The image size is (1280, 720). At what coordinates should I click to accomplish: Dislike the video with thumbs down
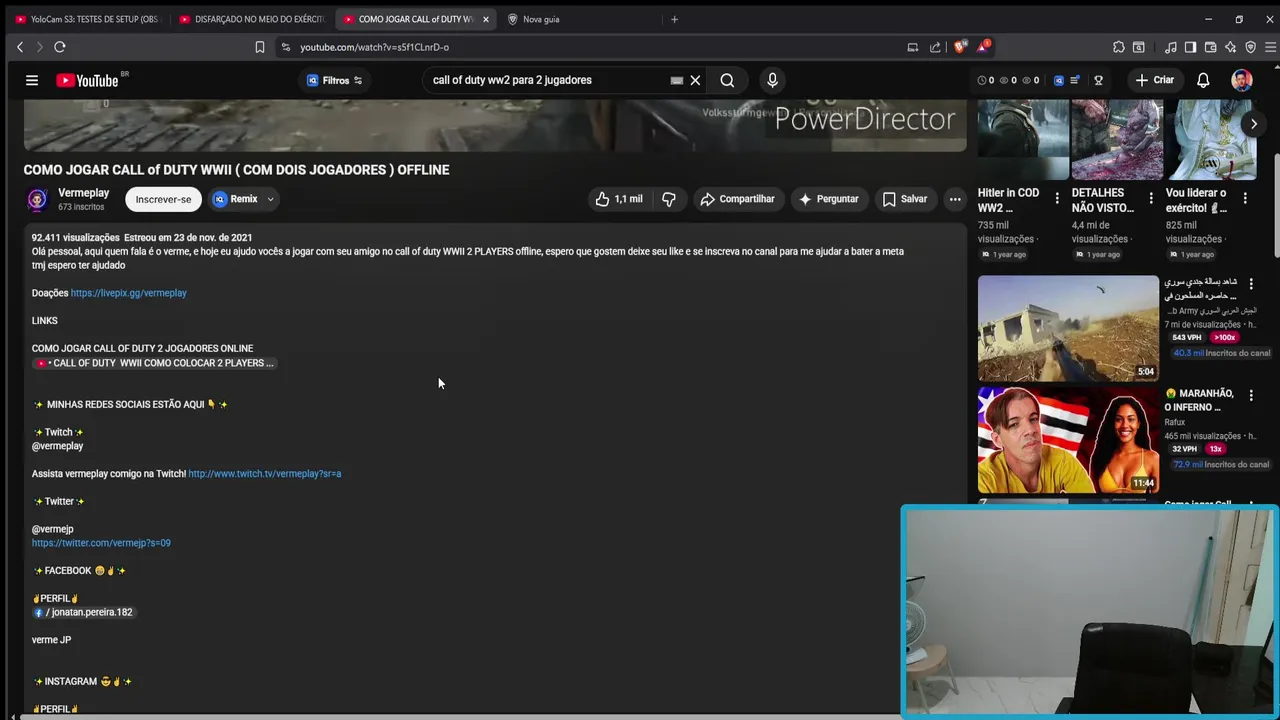(669, 199)
